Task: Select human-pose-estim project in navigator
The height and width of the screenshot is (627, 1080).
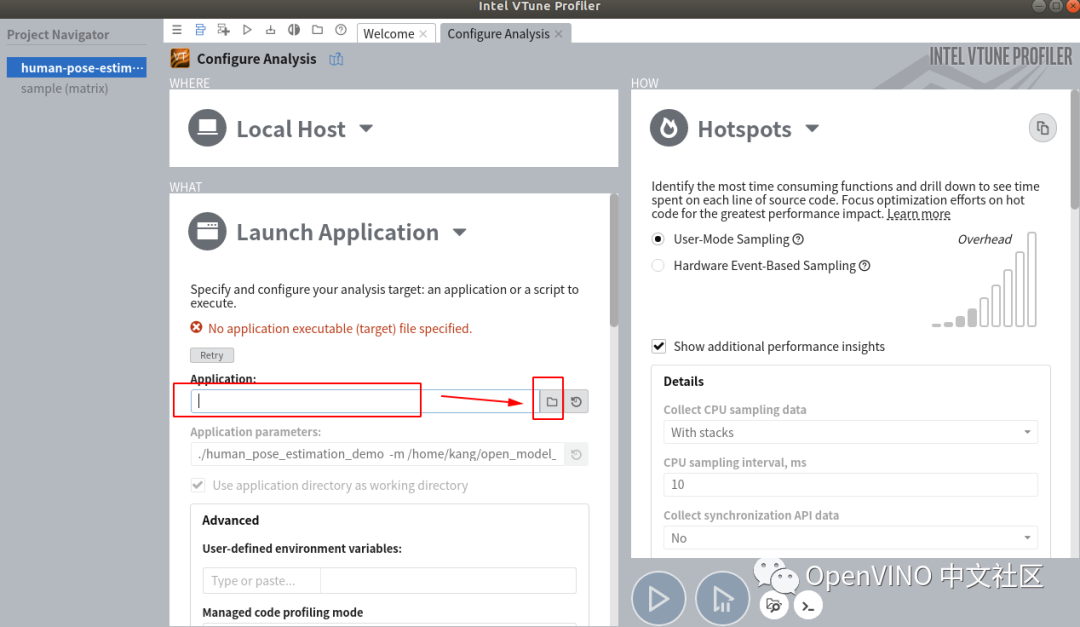Action: (x=76, y=68)
